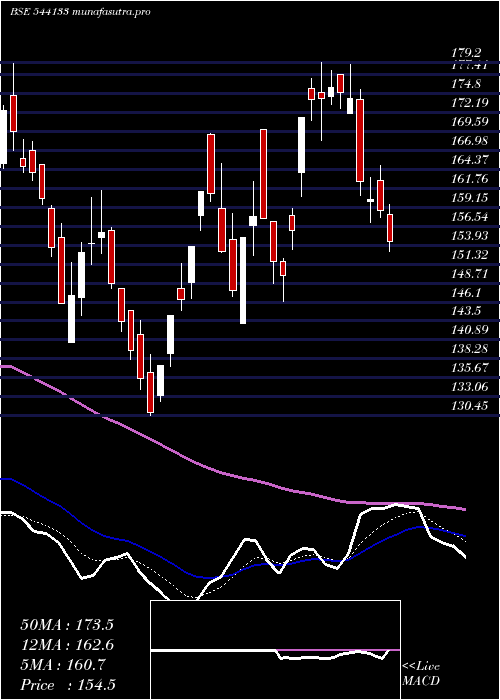
Task: Select the 12MA : 162.6 readout
Action: pos(67,645)
